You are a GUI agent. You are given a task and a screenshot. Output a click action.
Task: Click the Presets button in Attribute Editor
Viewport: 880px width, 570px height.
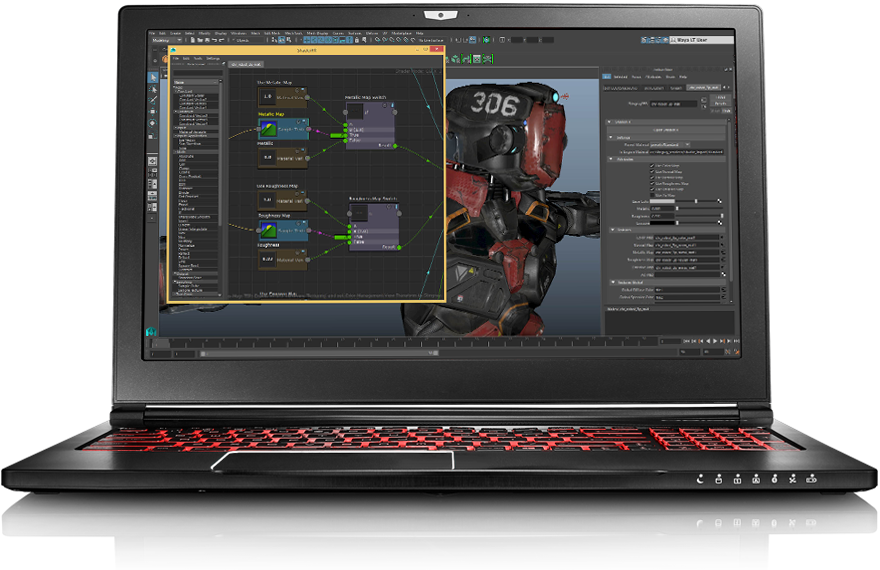(x=720, y=104)
